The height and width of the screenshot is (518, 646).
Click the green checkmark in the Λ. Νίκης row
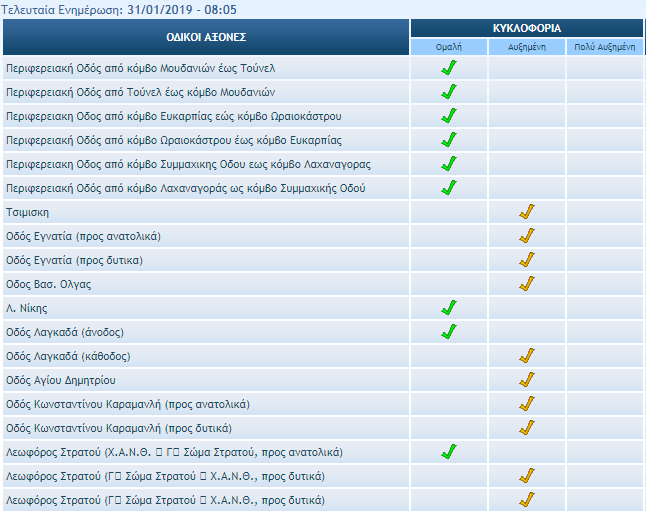click(x=449, y=308)
